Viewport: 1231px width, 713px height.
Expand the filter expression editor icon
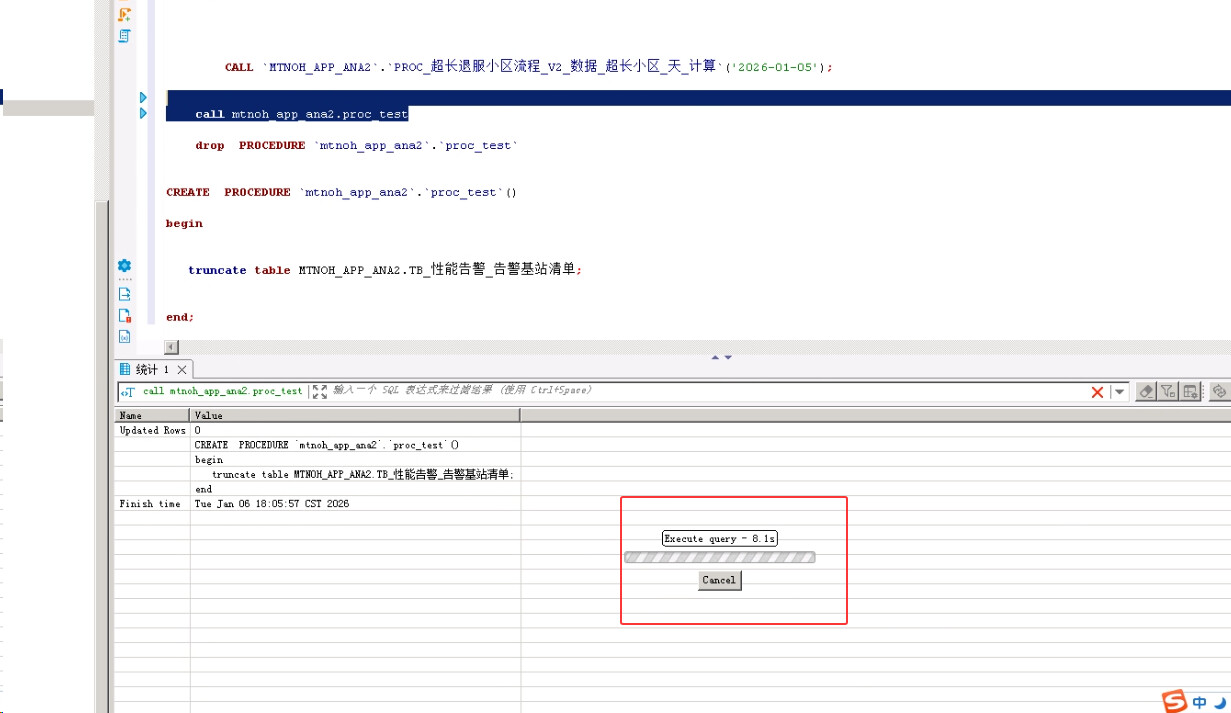tap(319, 392)
